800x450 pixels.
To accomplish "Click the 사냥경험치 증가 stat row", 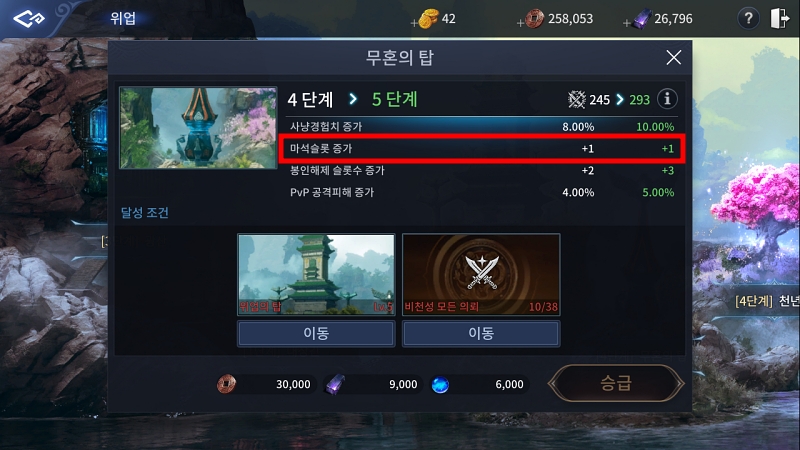I will 482,127.
